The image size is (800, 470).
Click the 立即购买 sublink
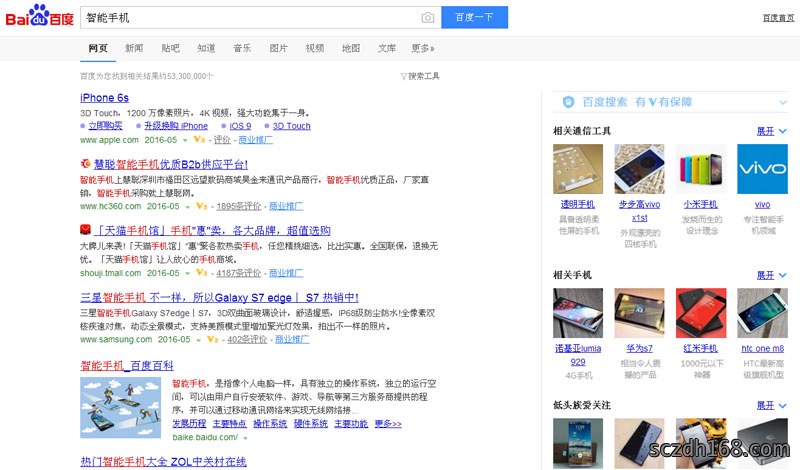[106, 126]
